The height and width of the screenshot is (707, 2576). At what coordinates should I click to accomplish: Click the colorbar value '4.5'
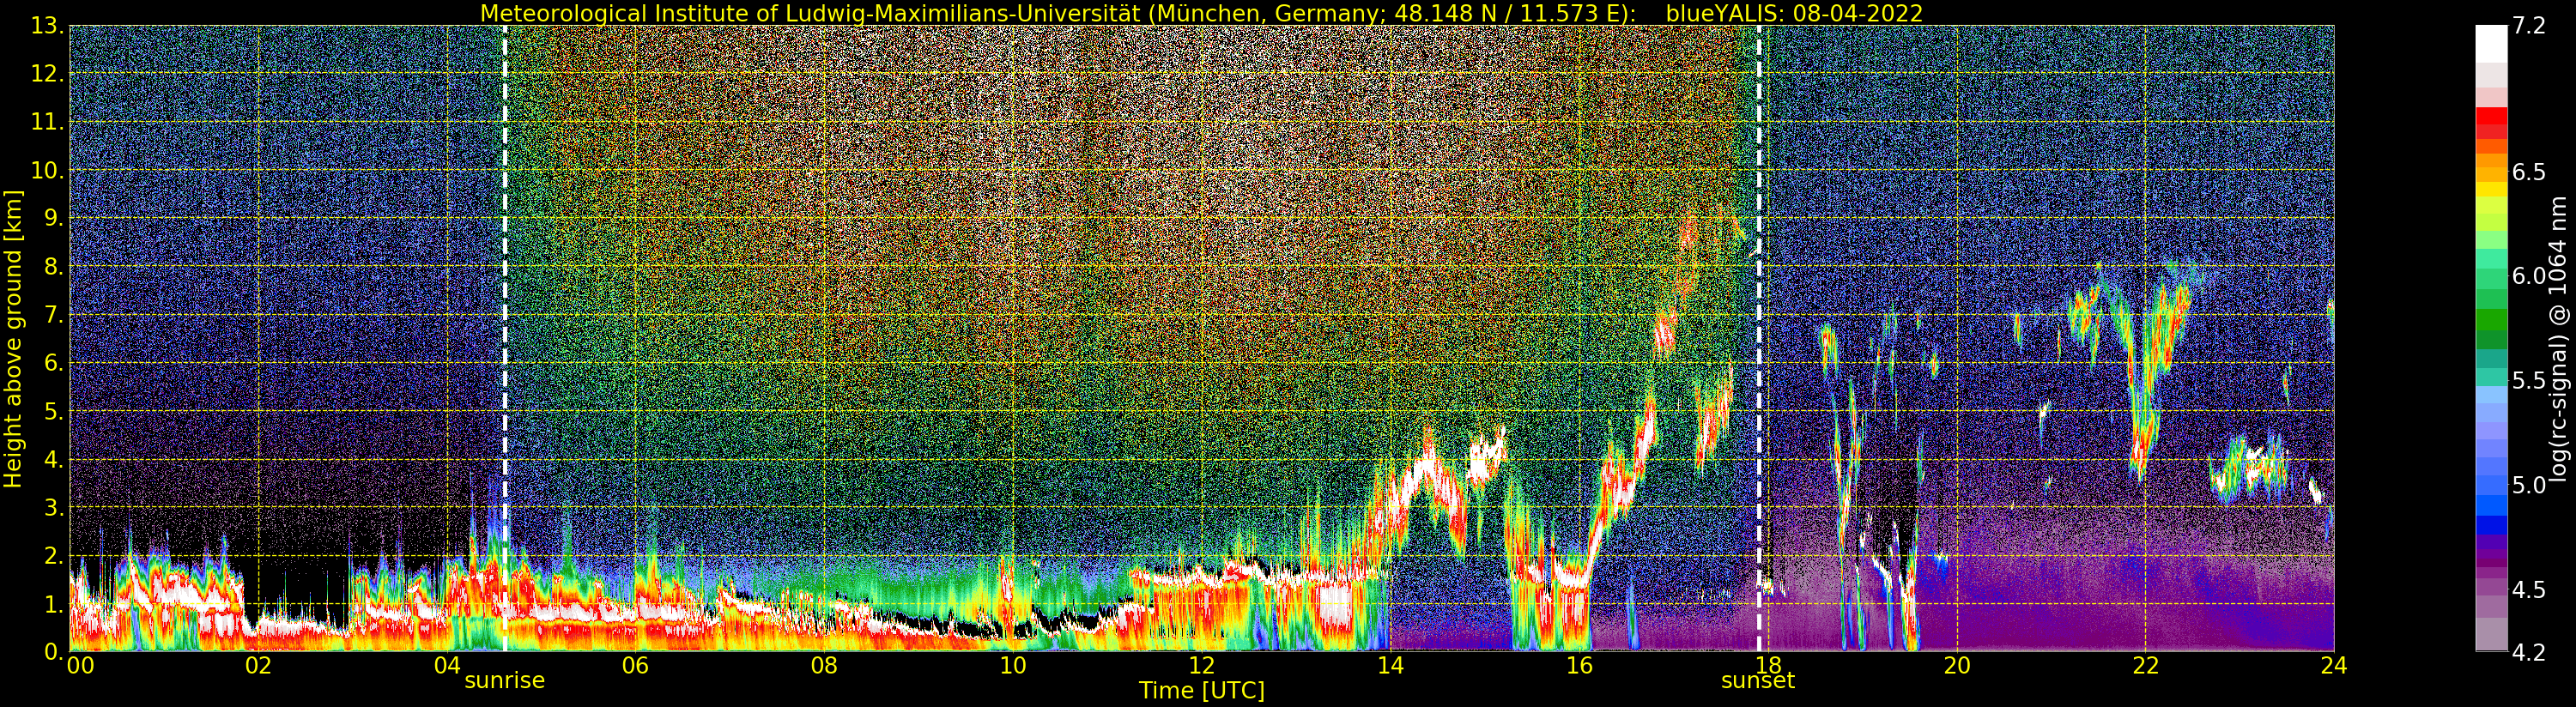click(2529, 589)
